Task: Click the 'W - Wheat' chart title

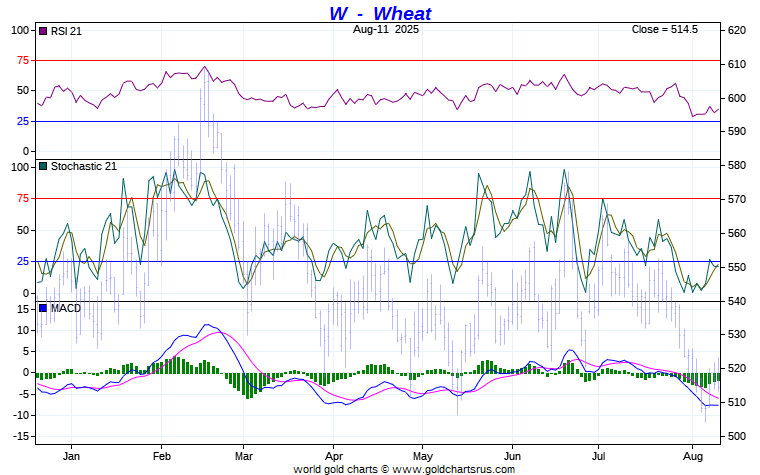Action: coord(380,13)
